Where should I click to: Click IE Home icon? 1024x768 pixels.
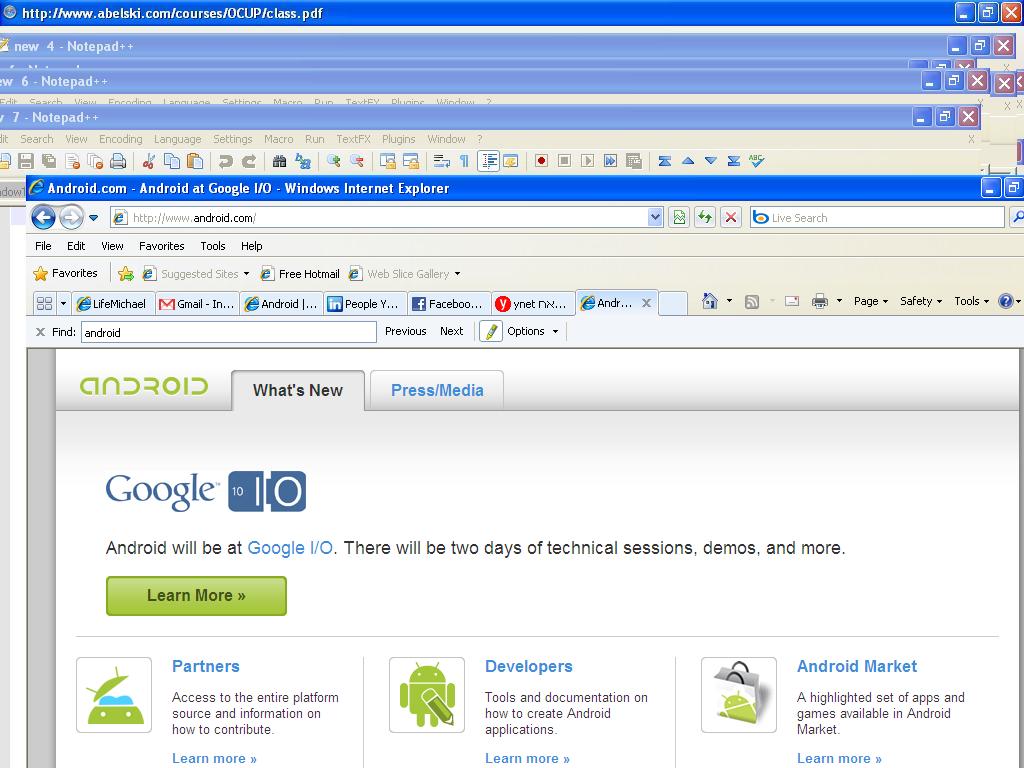pyautogui.click(x=710, y=301)
